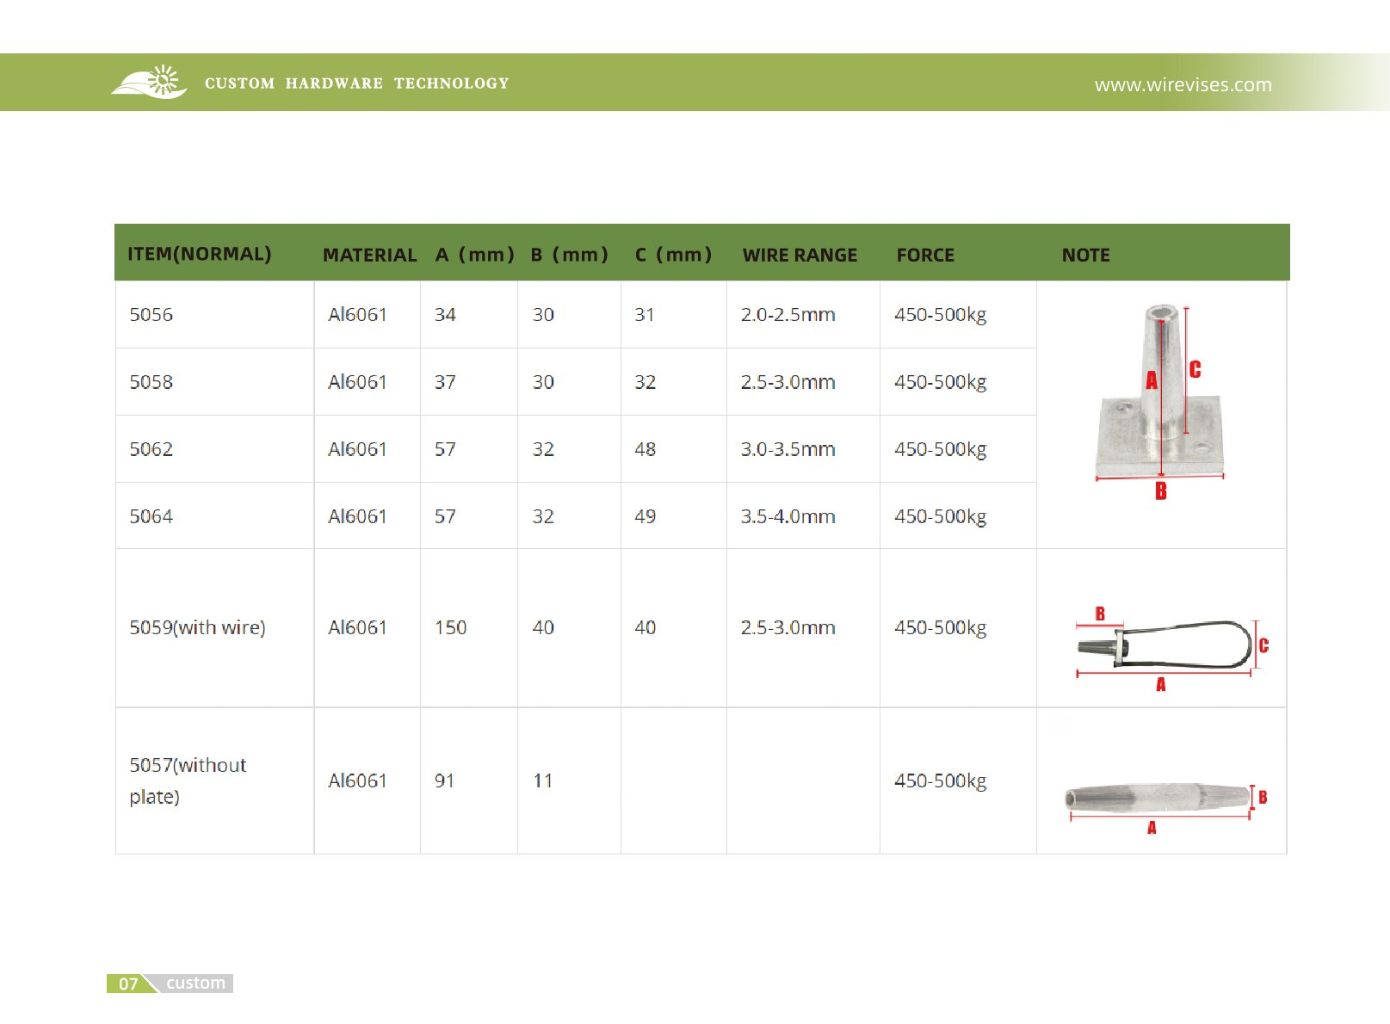1390x1024 pixels.
Task: Select item 5062 cell
Action: pos(151,449)
